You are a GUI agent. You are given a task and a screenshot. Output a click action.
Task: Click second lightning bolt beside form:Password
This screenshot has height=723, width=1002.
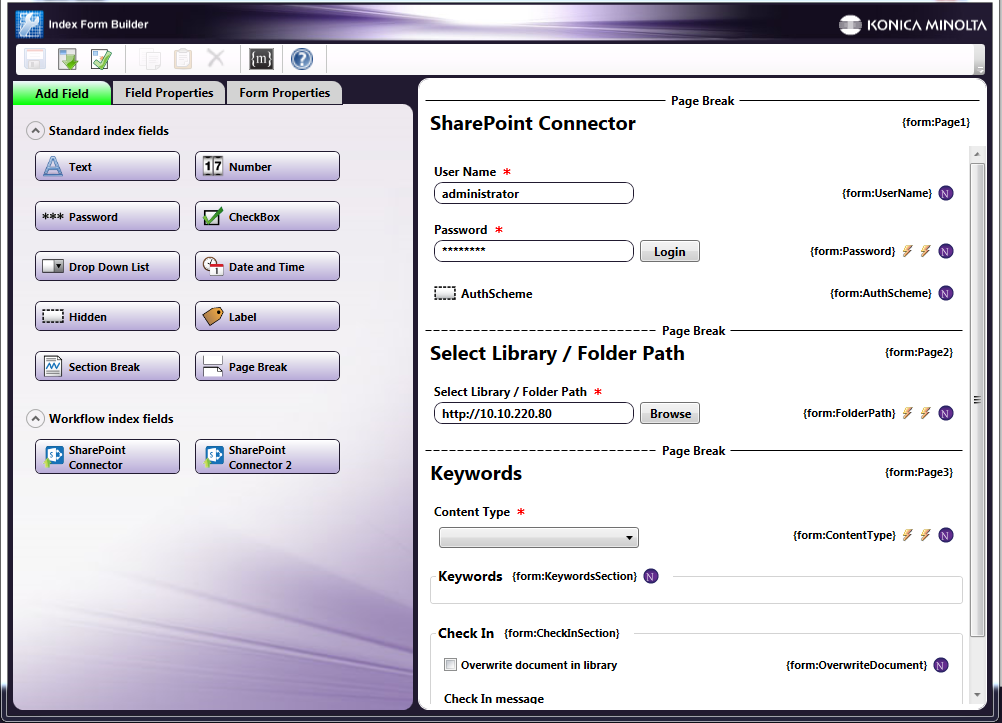click(x=925, y=251)
